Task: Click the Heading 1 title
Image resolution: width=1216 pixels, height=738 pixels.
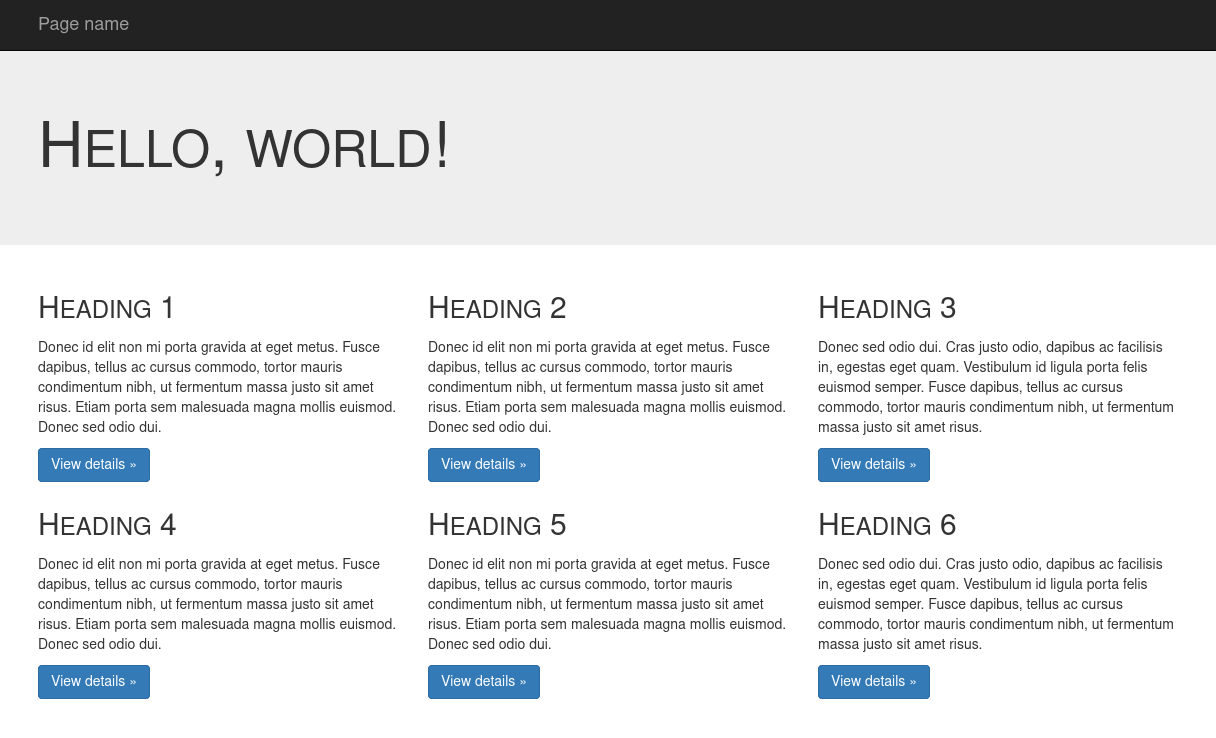Action: [106, 308]
